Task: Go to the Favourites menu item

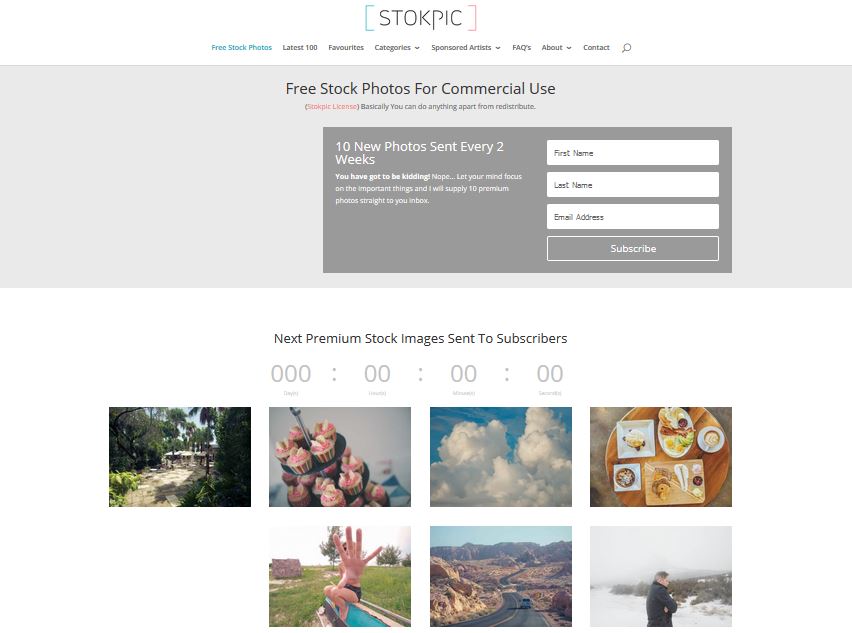Action: pos(346,48)
